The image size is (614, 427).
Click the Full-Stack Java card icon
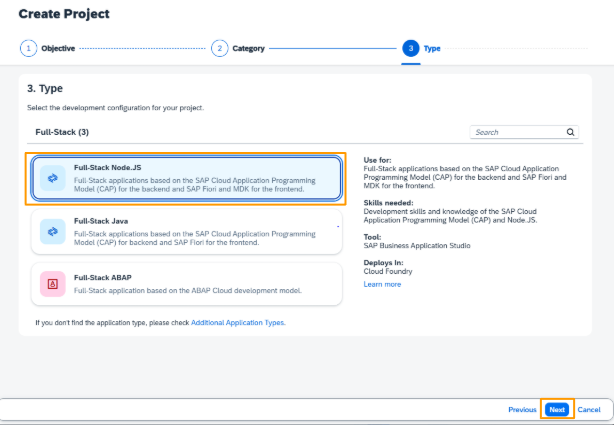[x=52, y=232]
